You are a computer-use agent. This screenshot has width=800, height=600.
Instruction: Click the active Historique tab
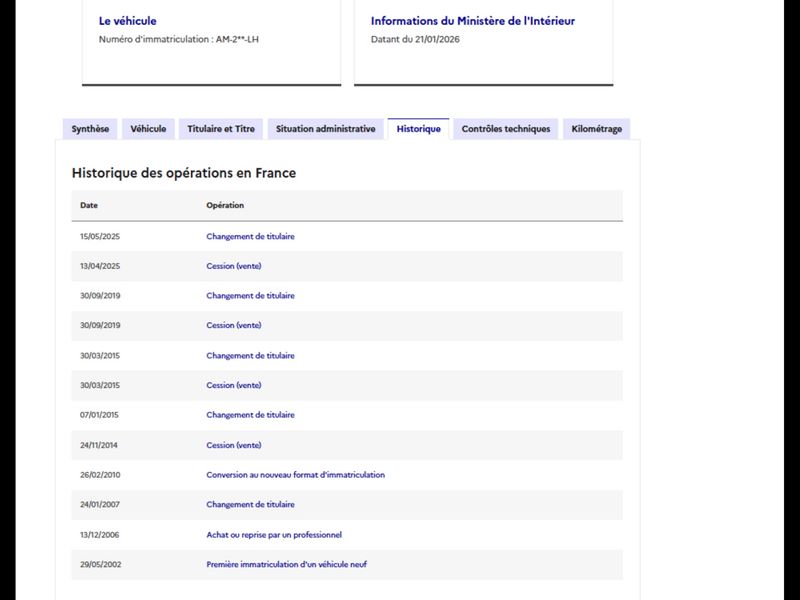pos(418,129)
